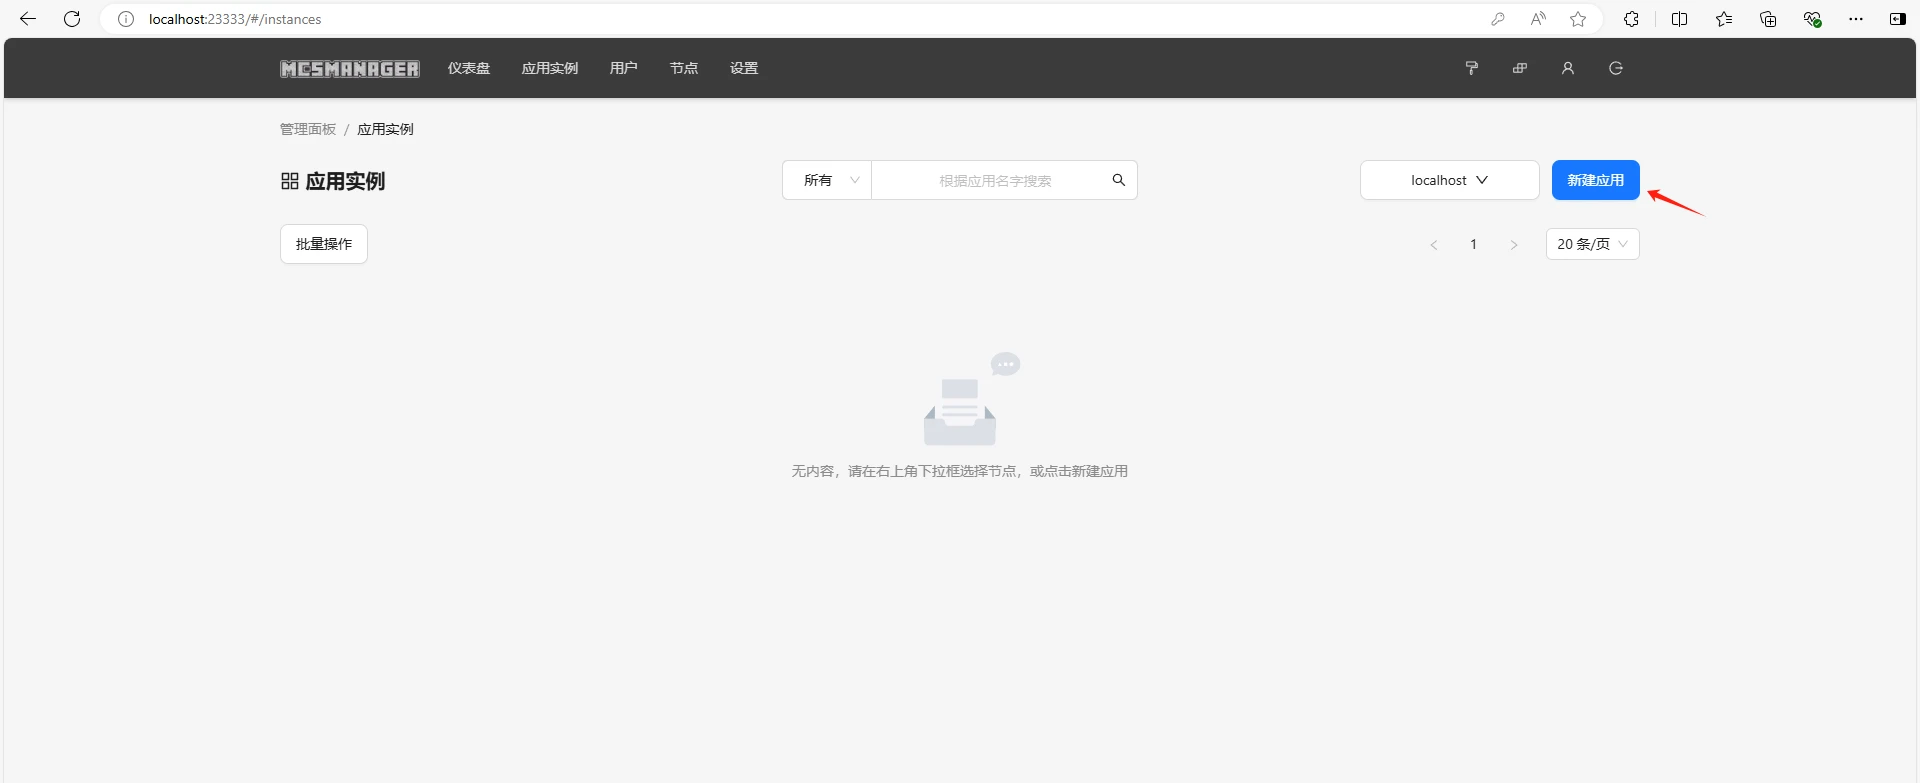
Task: Open the 节点 nodes menu
Action: 684,68
